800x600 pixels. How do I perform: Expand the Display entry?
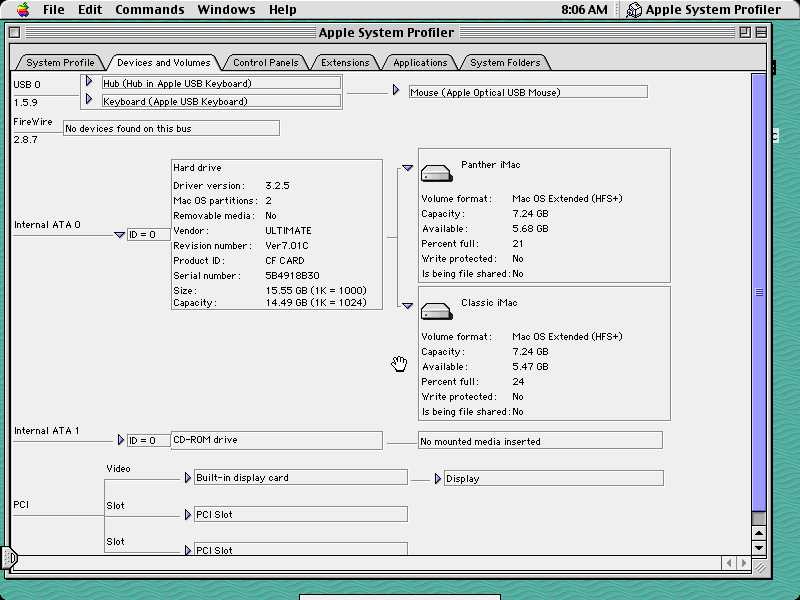tap(438, 479)
